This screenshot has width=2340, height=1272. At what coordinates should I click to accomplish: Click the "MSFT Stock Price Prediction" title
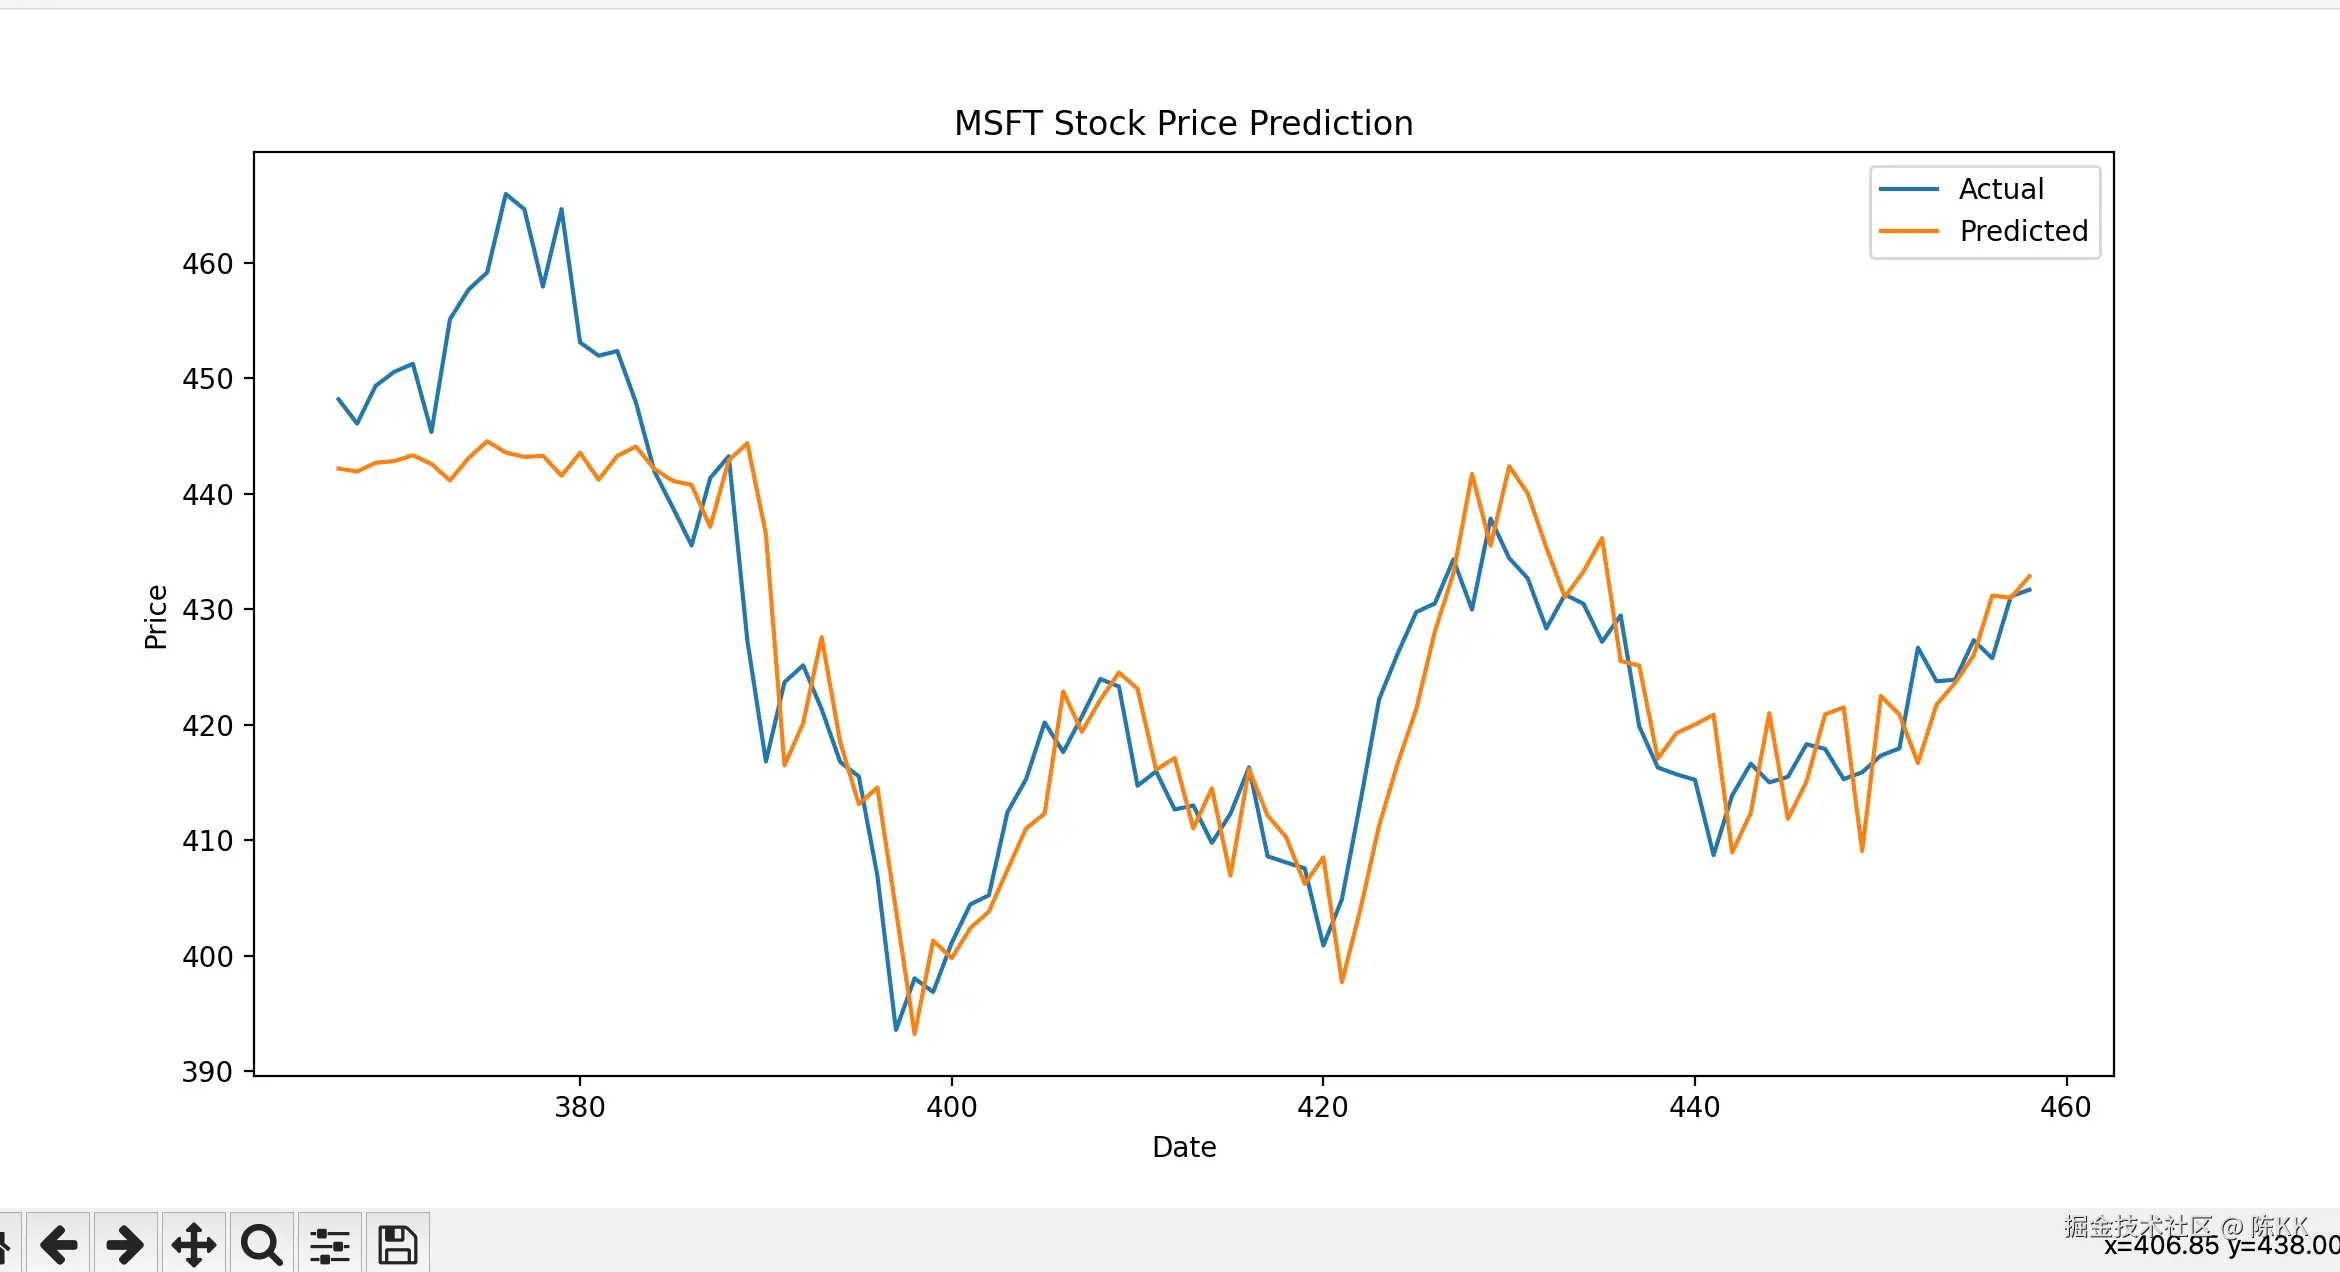pyautogui.click(x=1183, y=123)
